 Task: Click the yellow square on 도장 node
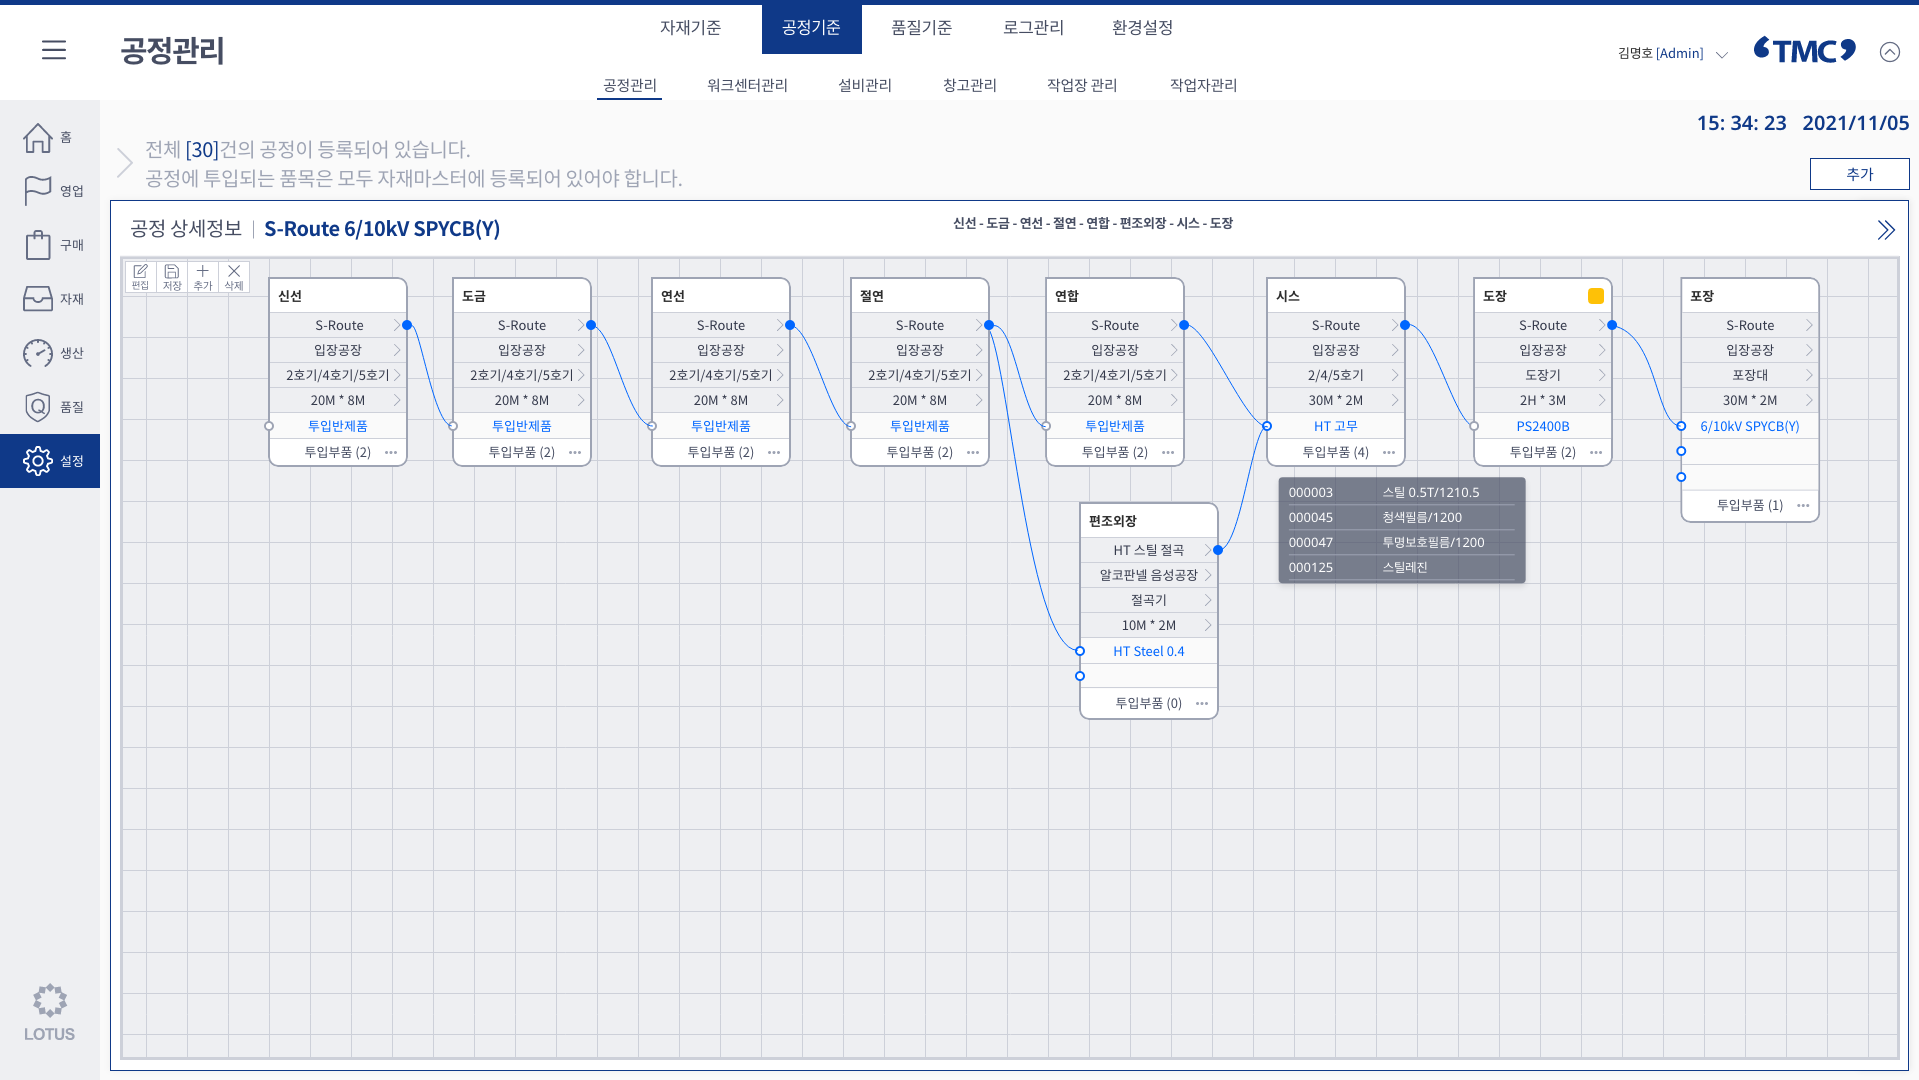(1595, 296)
